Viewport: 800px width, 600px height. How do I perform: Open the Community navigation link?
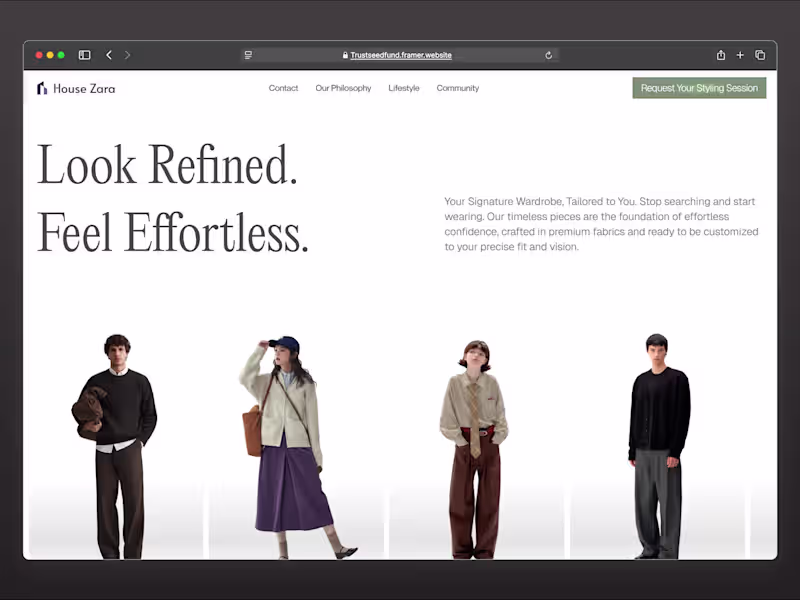[x=457, y=88]
